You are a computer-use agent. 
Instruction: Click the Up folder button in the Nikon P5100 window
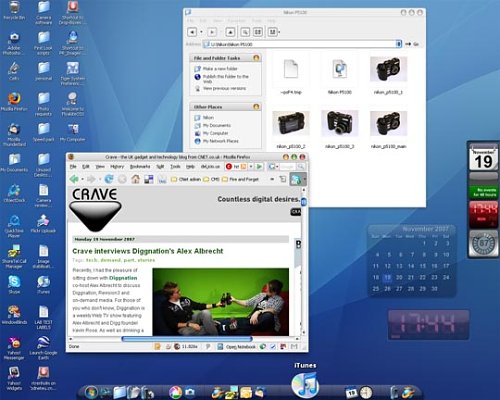(230, 32)
